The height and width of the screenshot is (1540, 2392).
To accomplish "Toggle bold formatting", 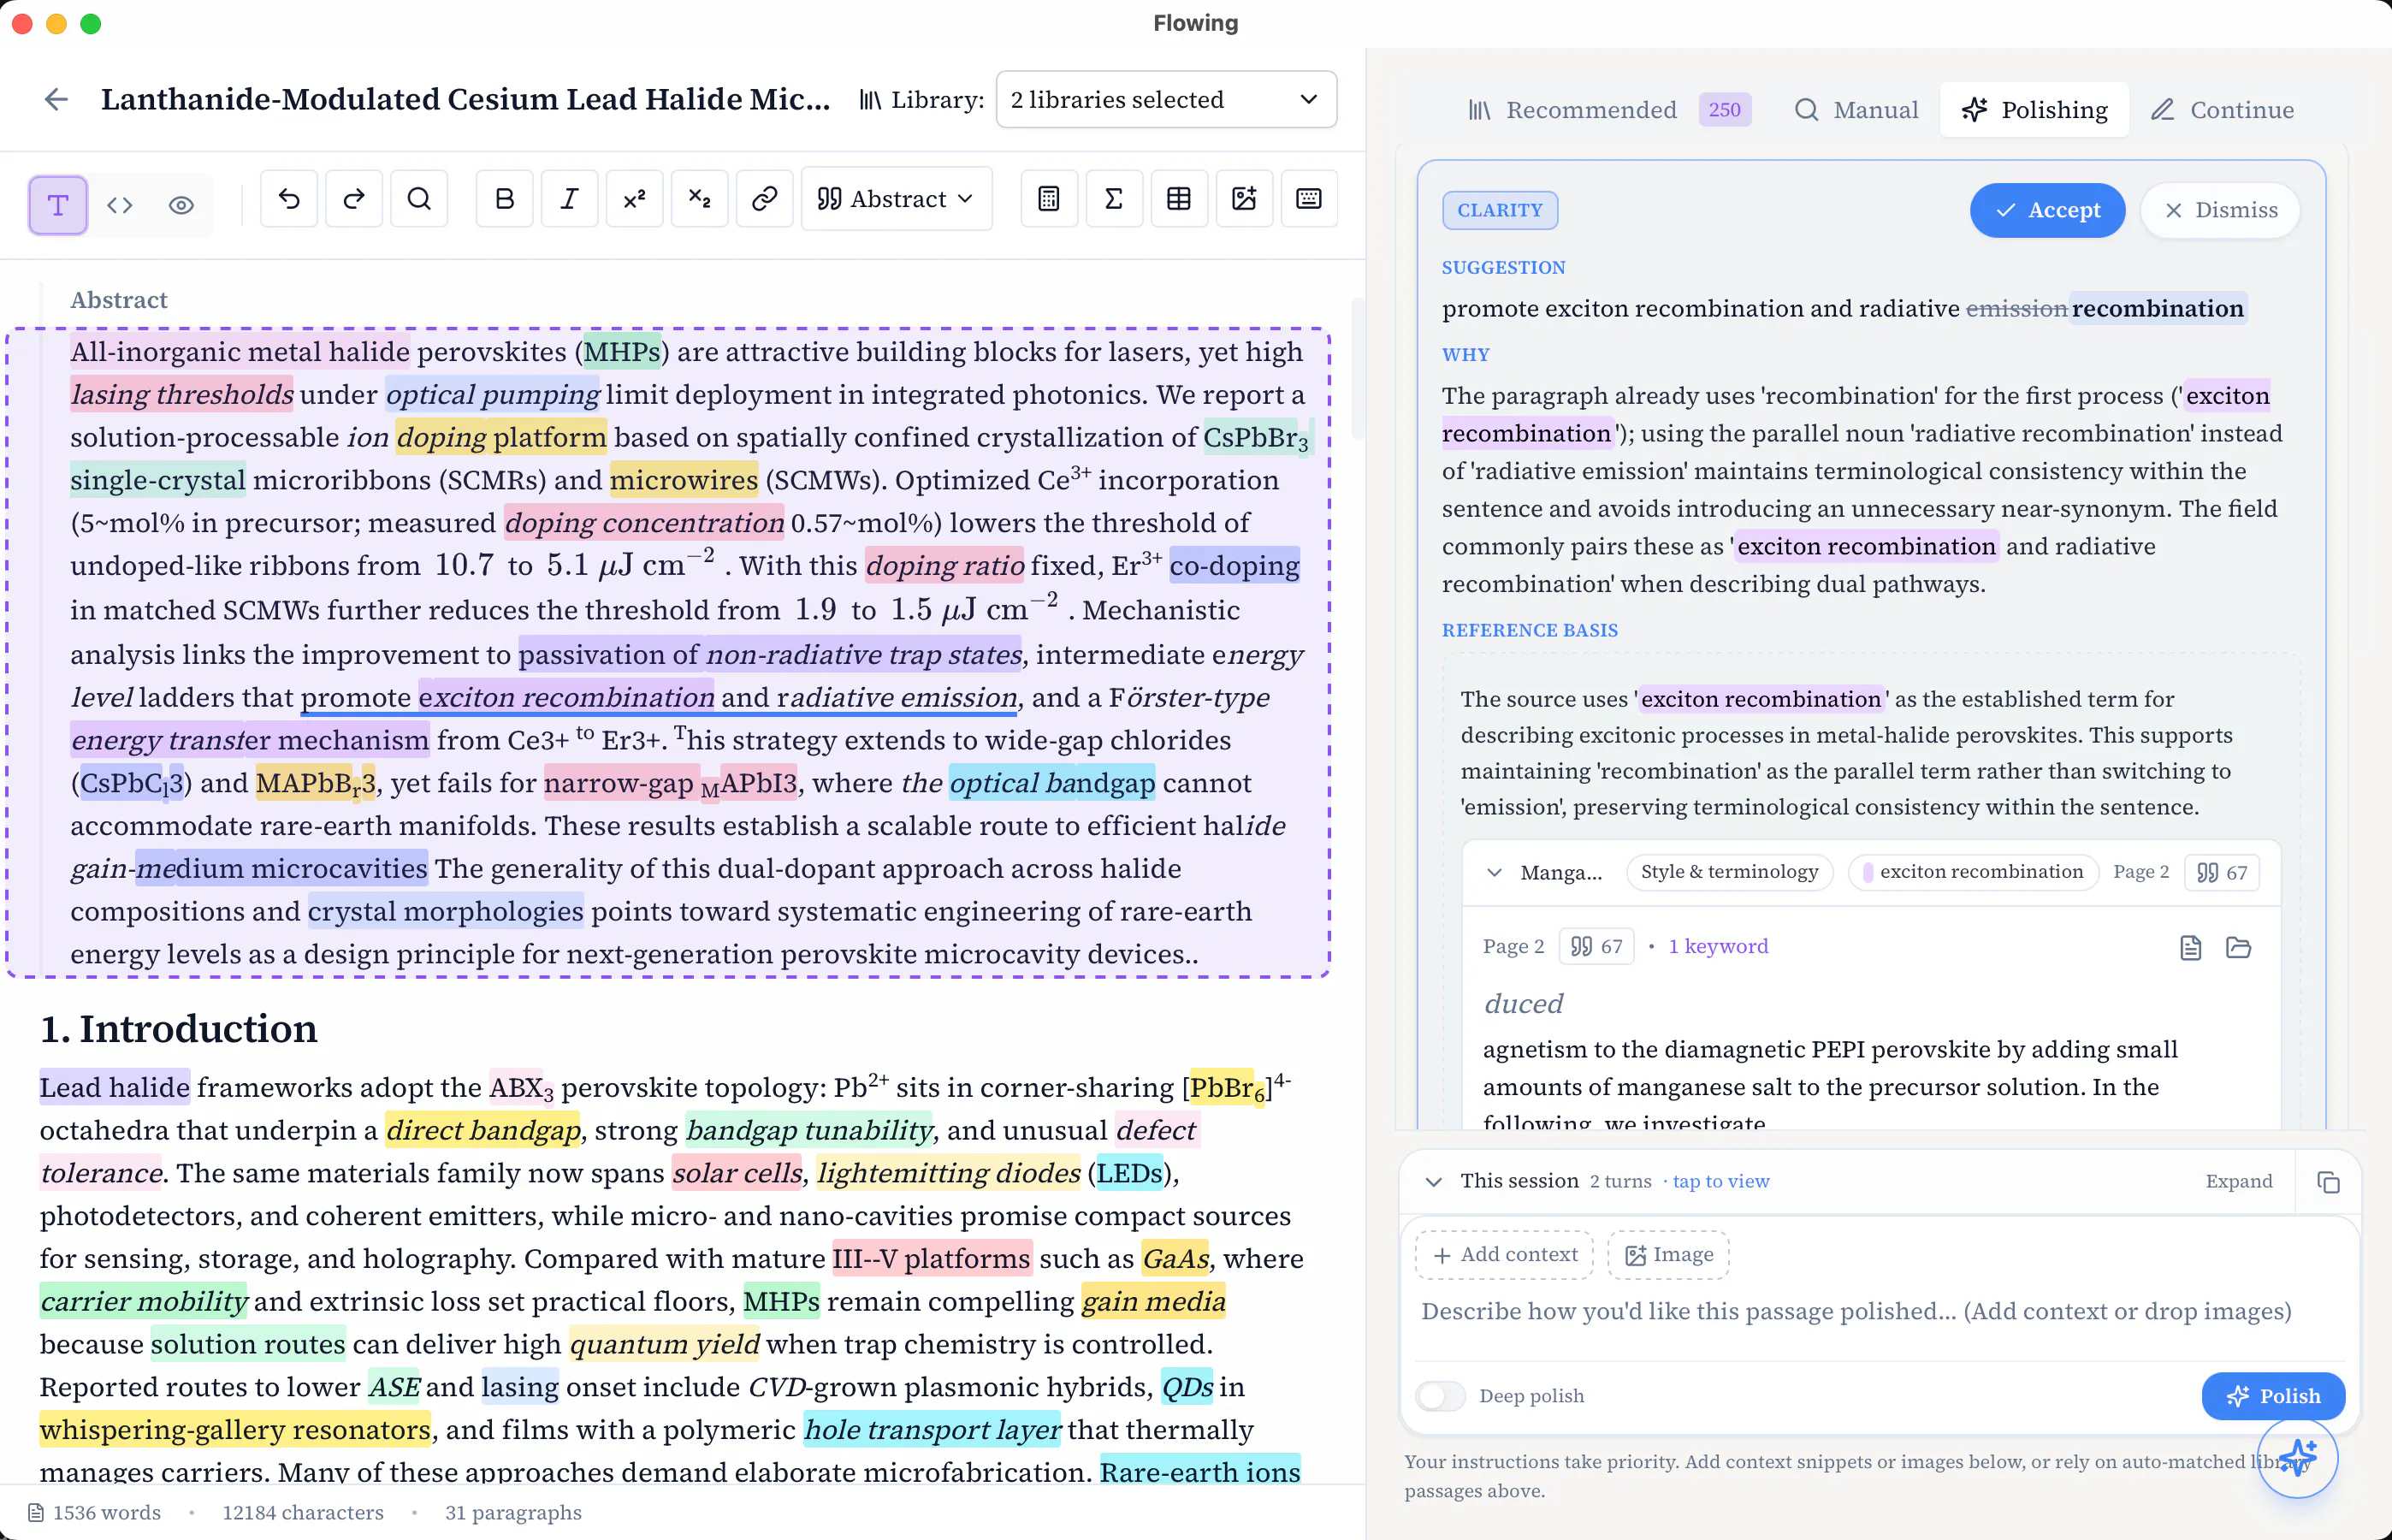I will click(505, 199).
